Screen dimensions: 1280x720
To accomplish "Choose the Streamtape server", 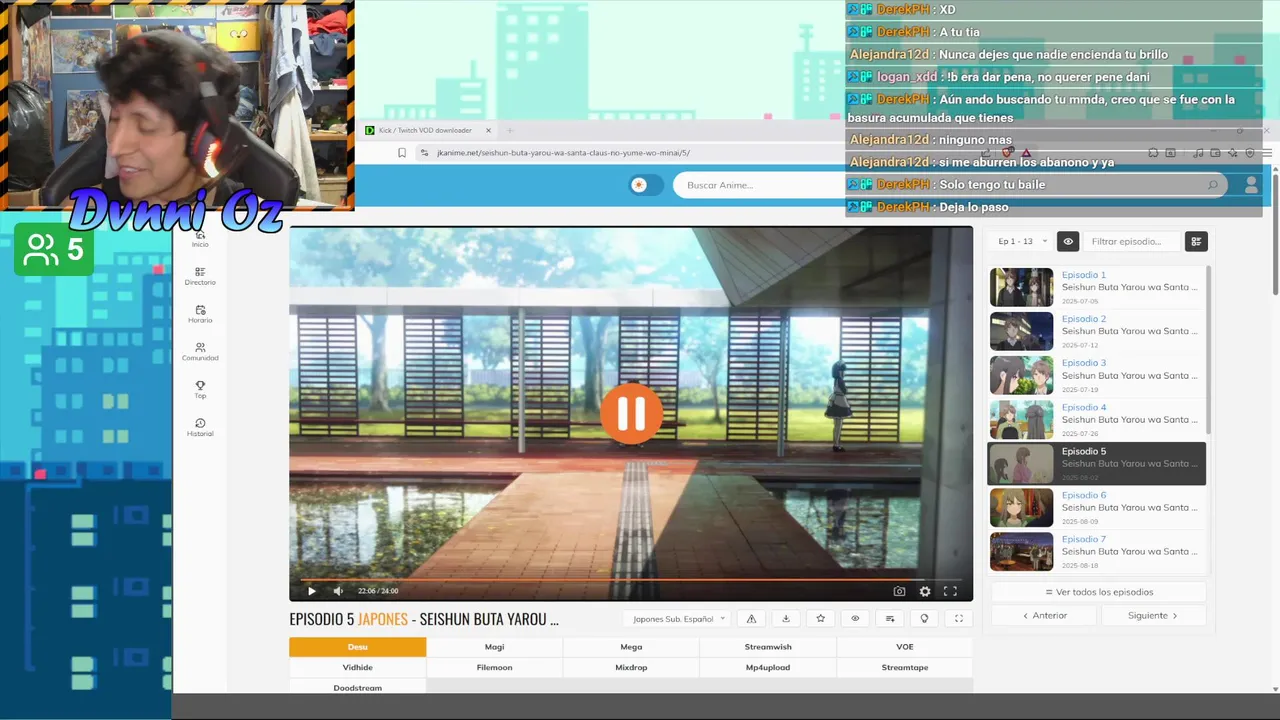I will [x=905, y=667].
